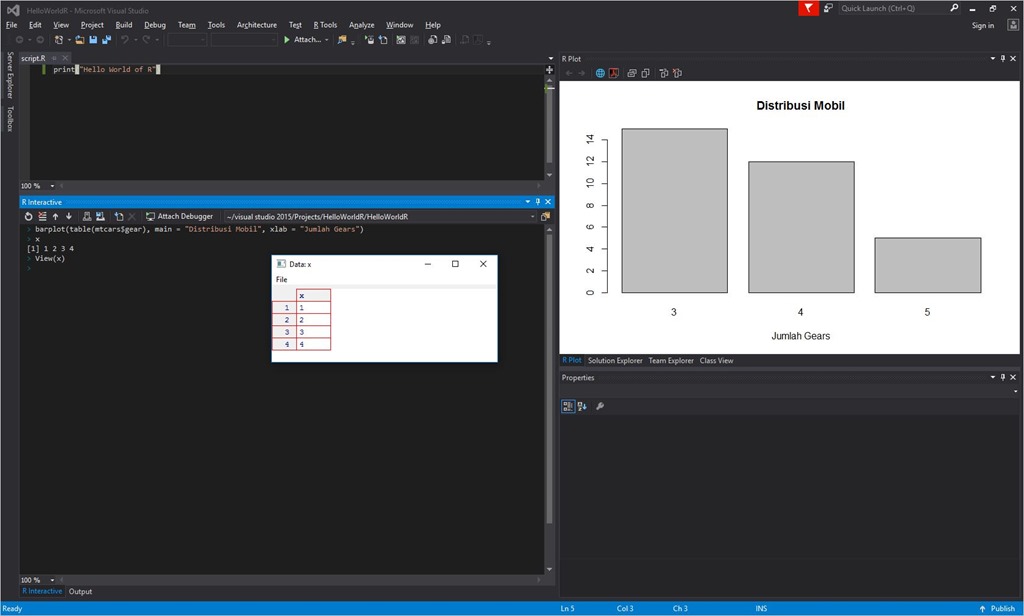Toggle Categorized view in Properties panel
This screenshot has height=616, width=1024.
tap(568, 406)
